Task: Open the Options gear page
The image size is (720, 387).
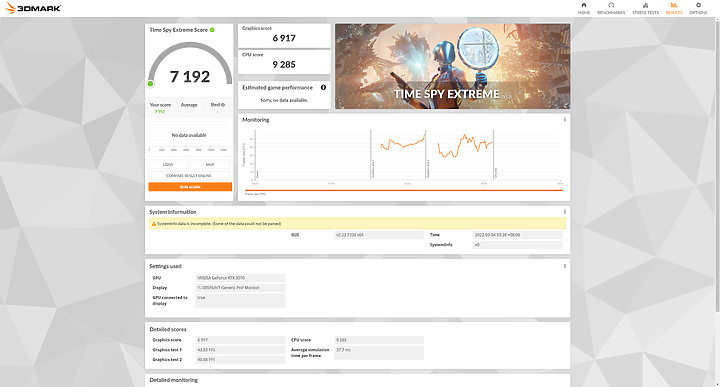Action: click(698, 8)
